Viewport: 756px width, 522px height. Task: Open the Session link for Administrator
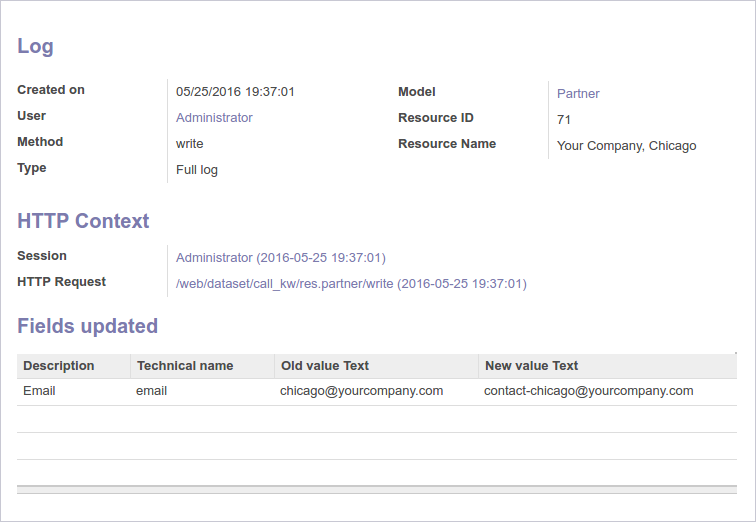(280, 258)
